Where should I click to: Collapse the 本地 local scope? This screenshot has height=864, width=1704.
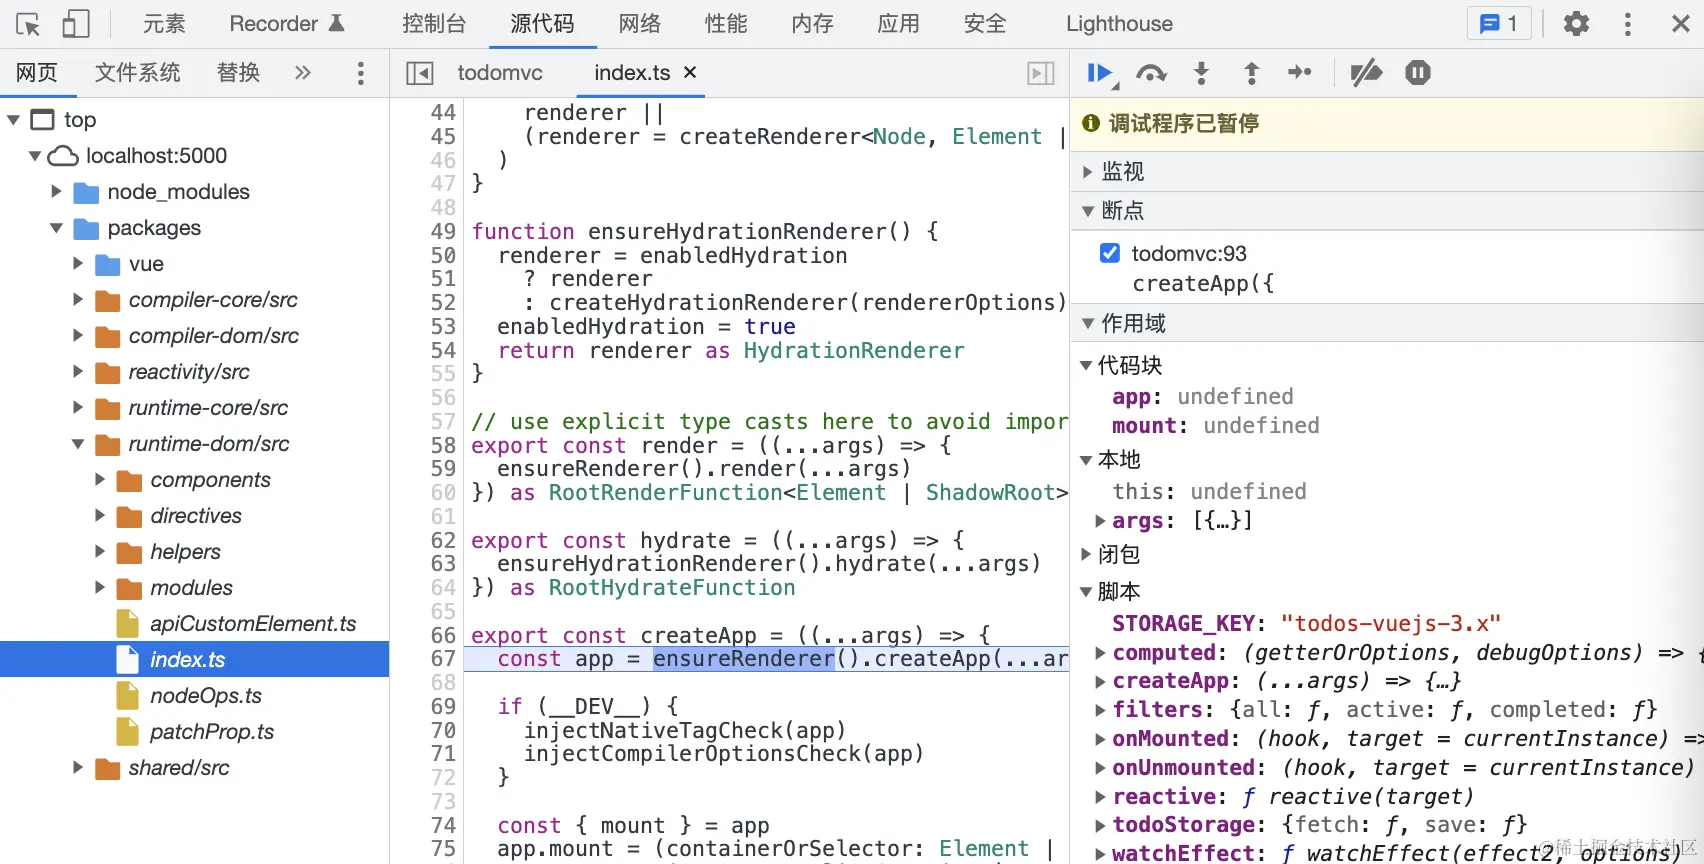point(1086,460)
